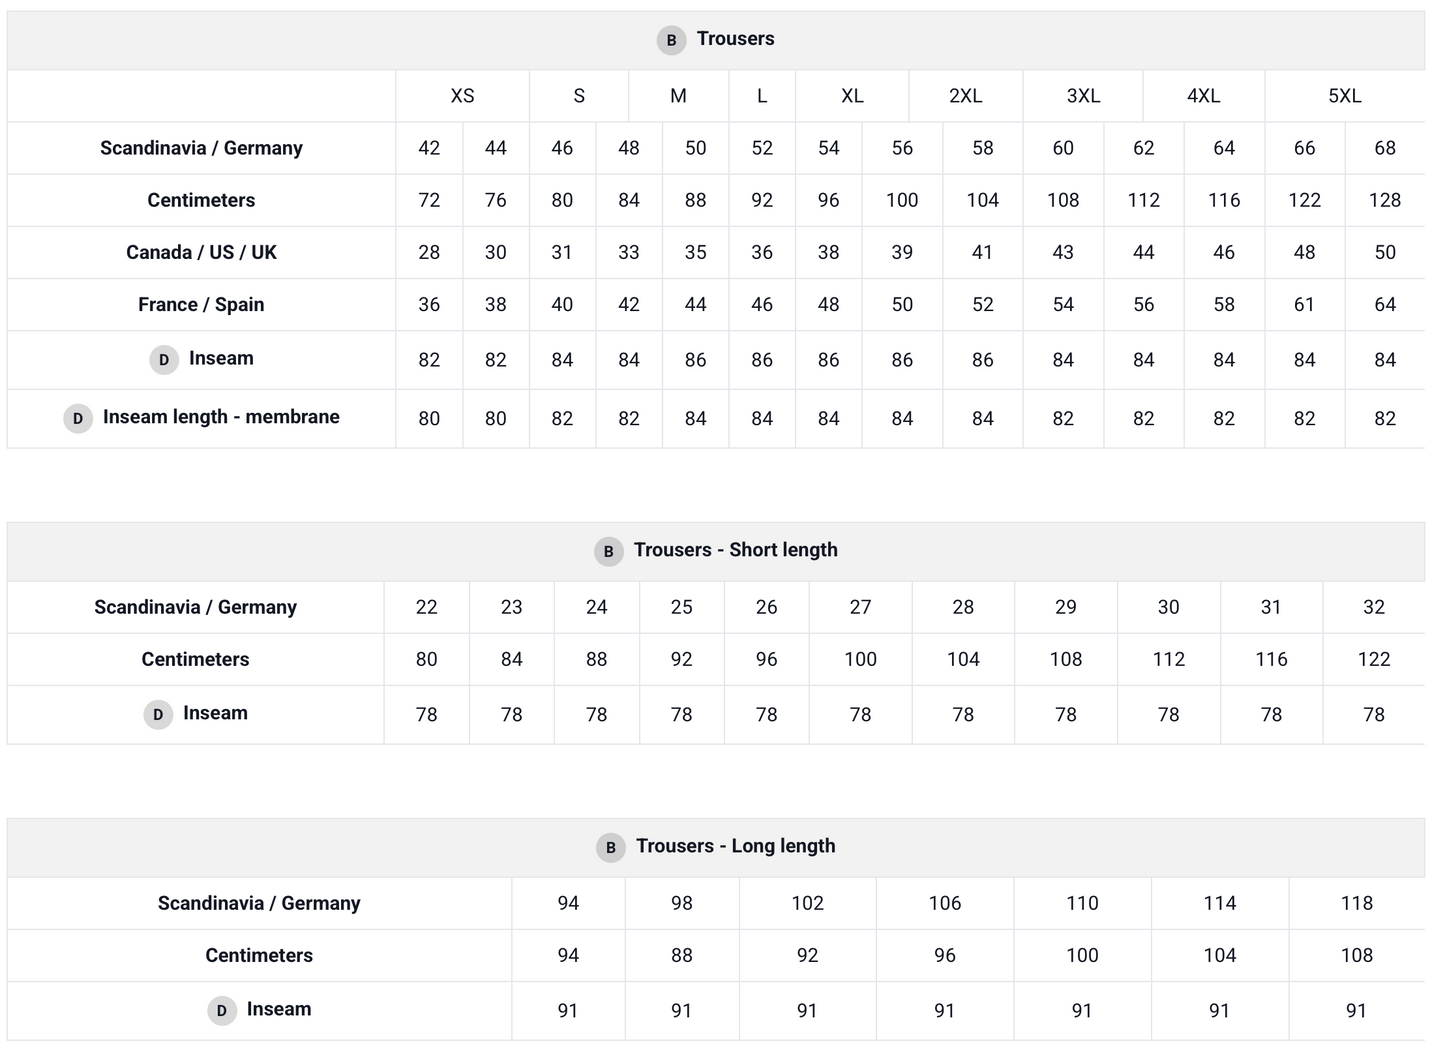Select the 5XL size column header
The image size is (1445, 1050).
point(1344,96)
